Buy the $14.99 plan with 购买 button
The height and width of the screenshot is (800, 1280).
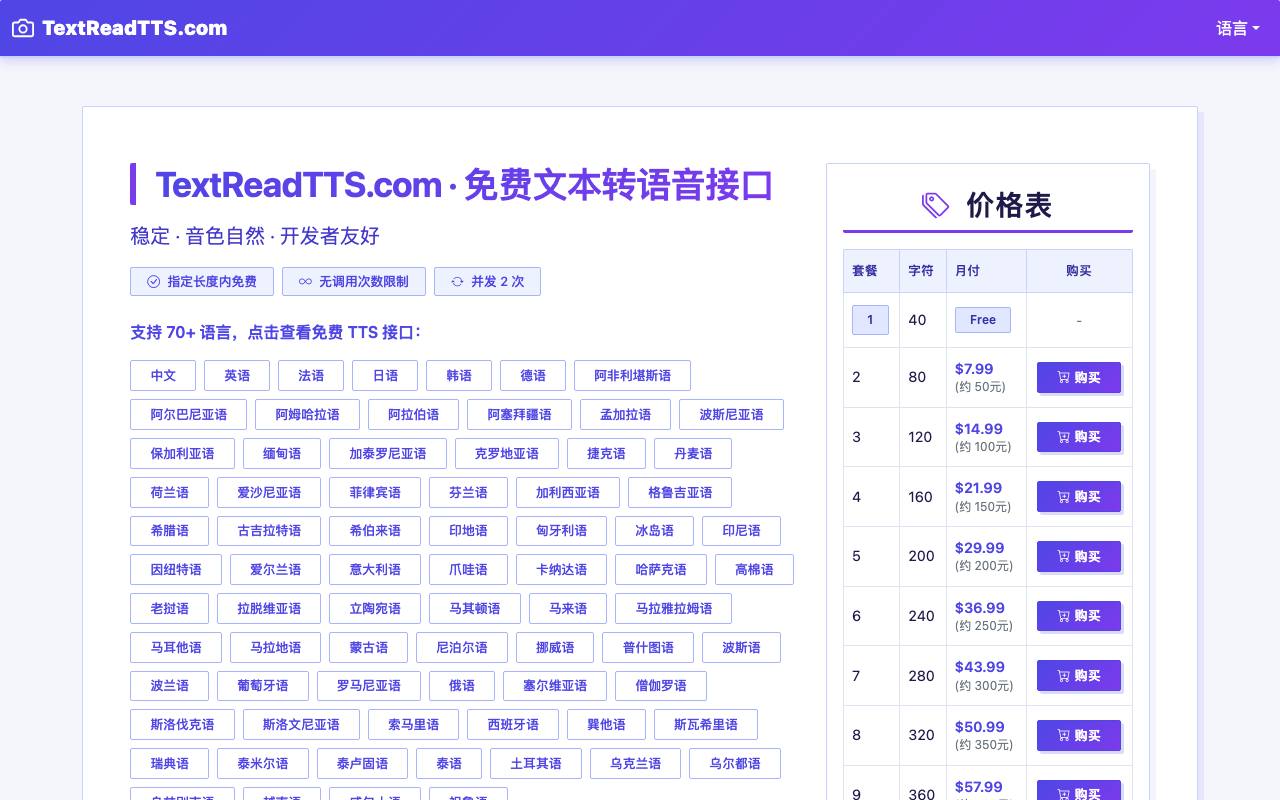click(1079, 437)
